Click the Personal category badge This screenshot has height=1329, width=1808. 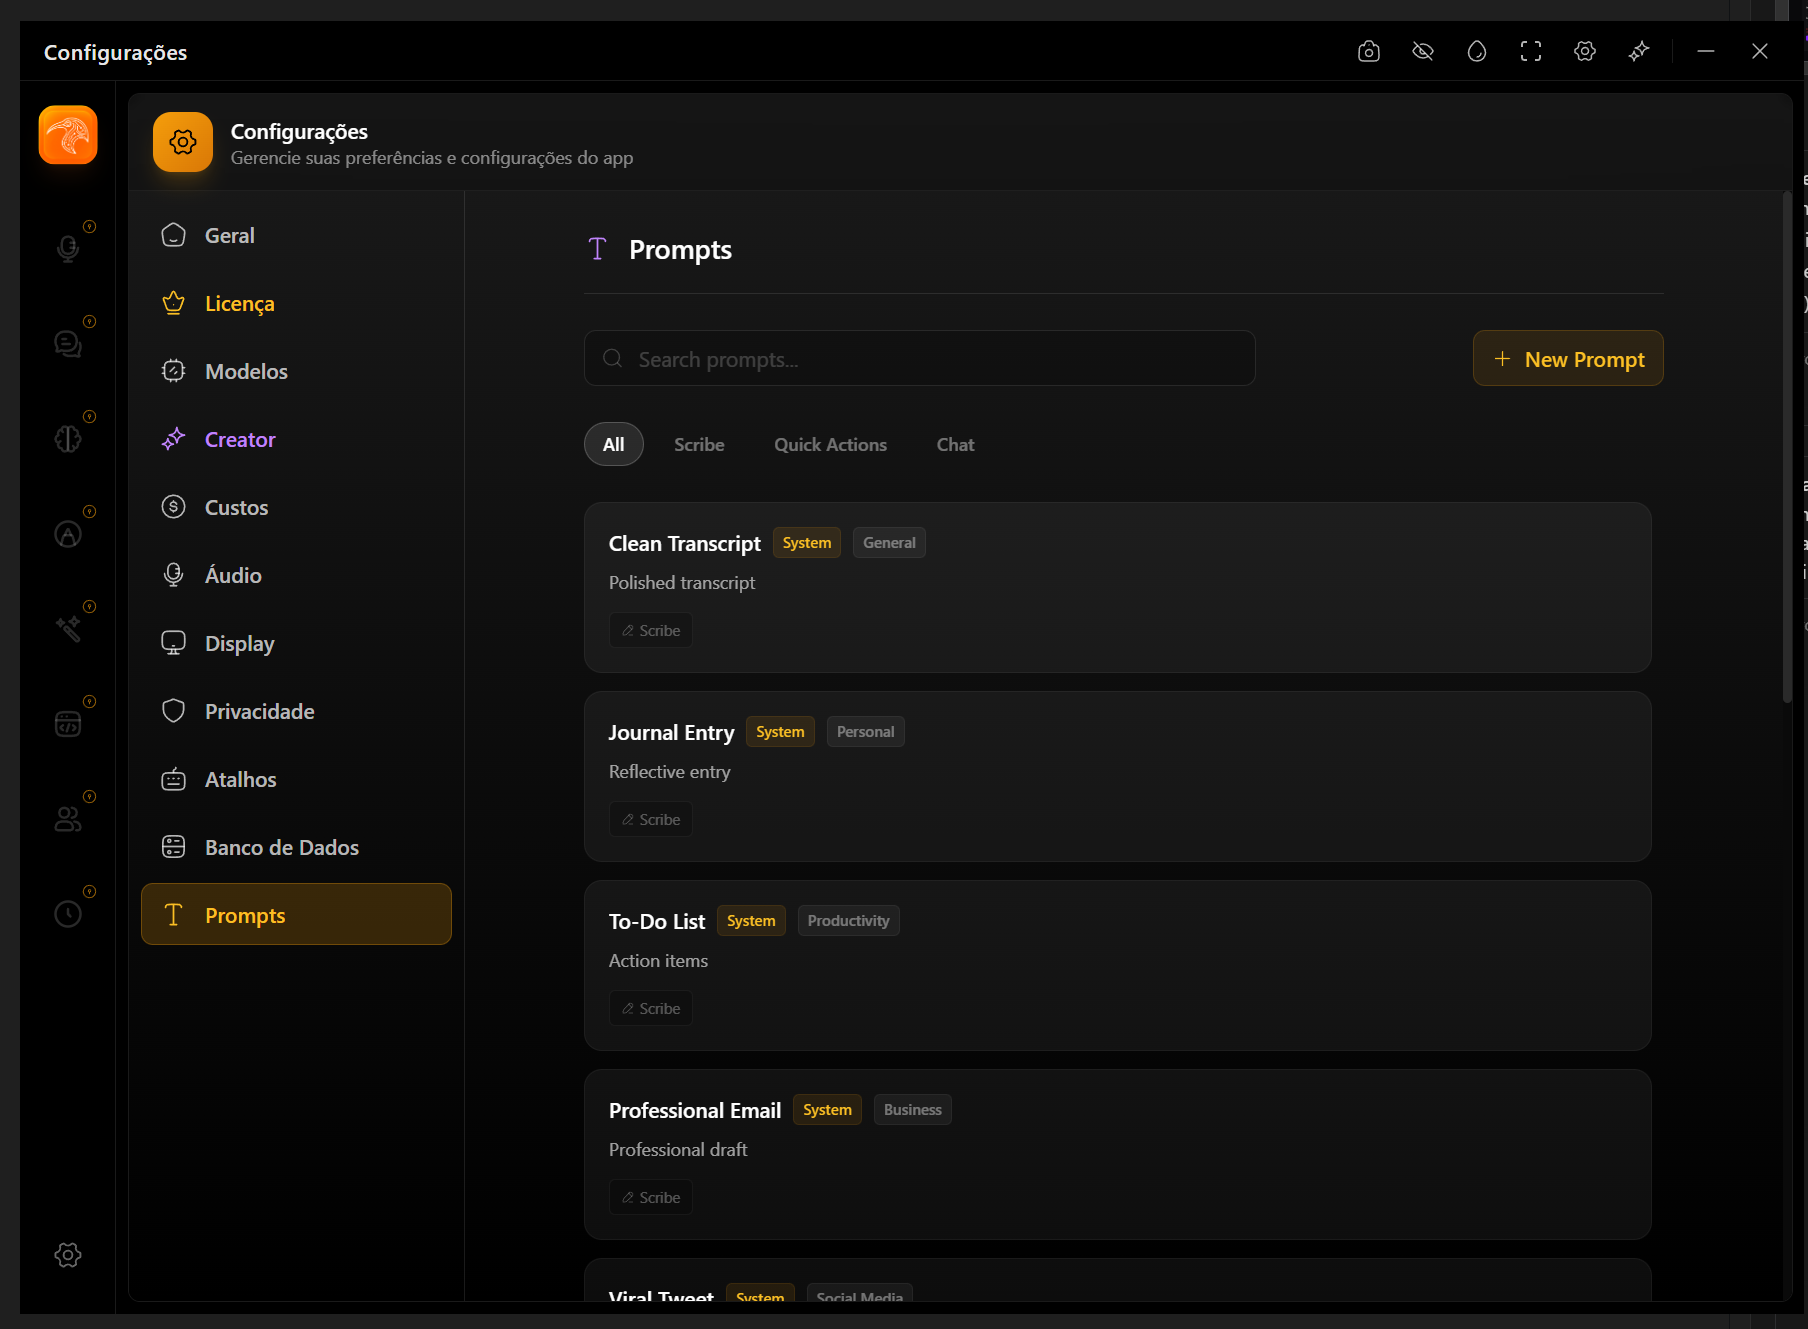pos(865,732)
